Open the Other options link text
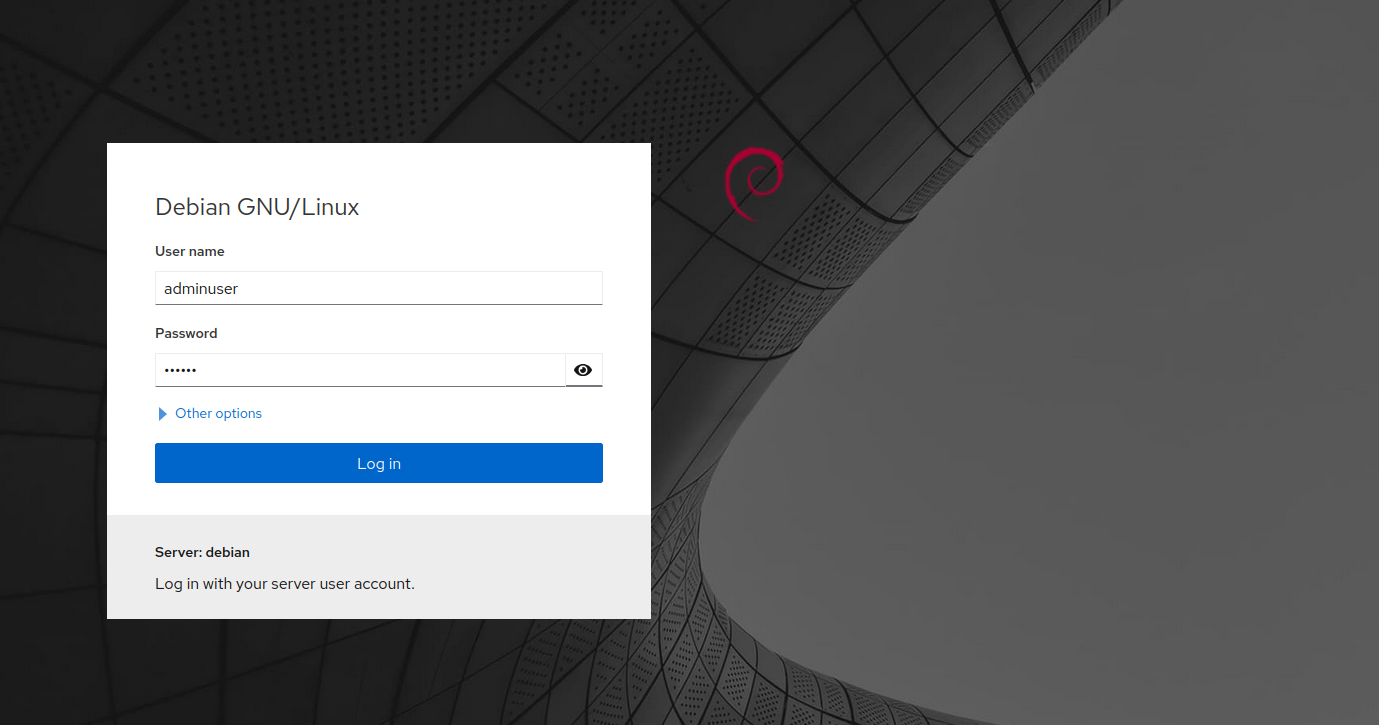 tap(218, 413)
